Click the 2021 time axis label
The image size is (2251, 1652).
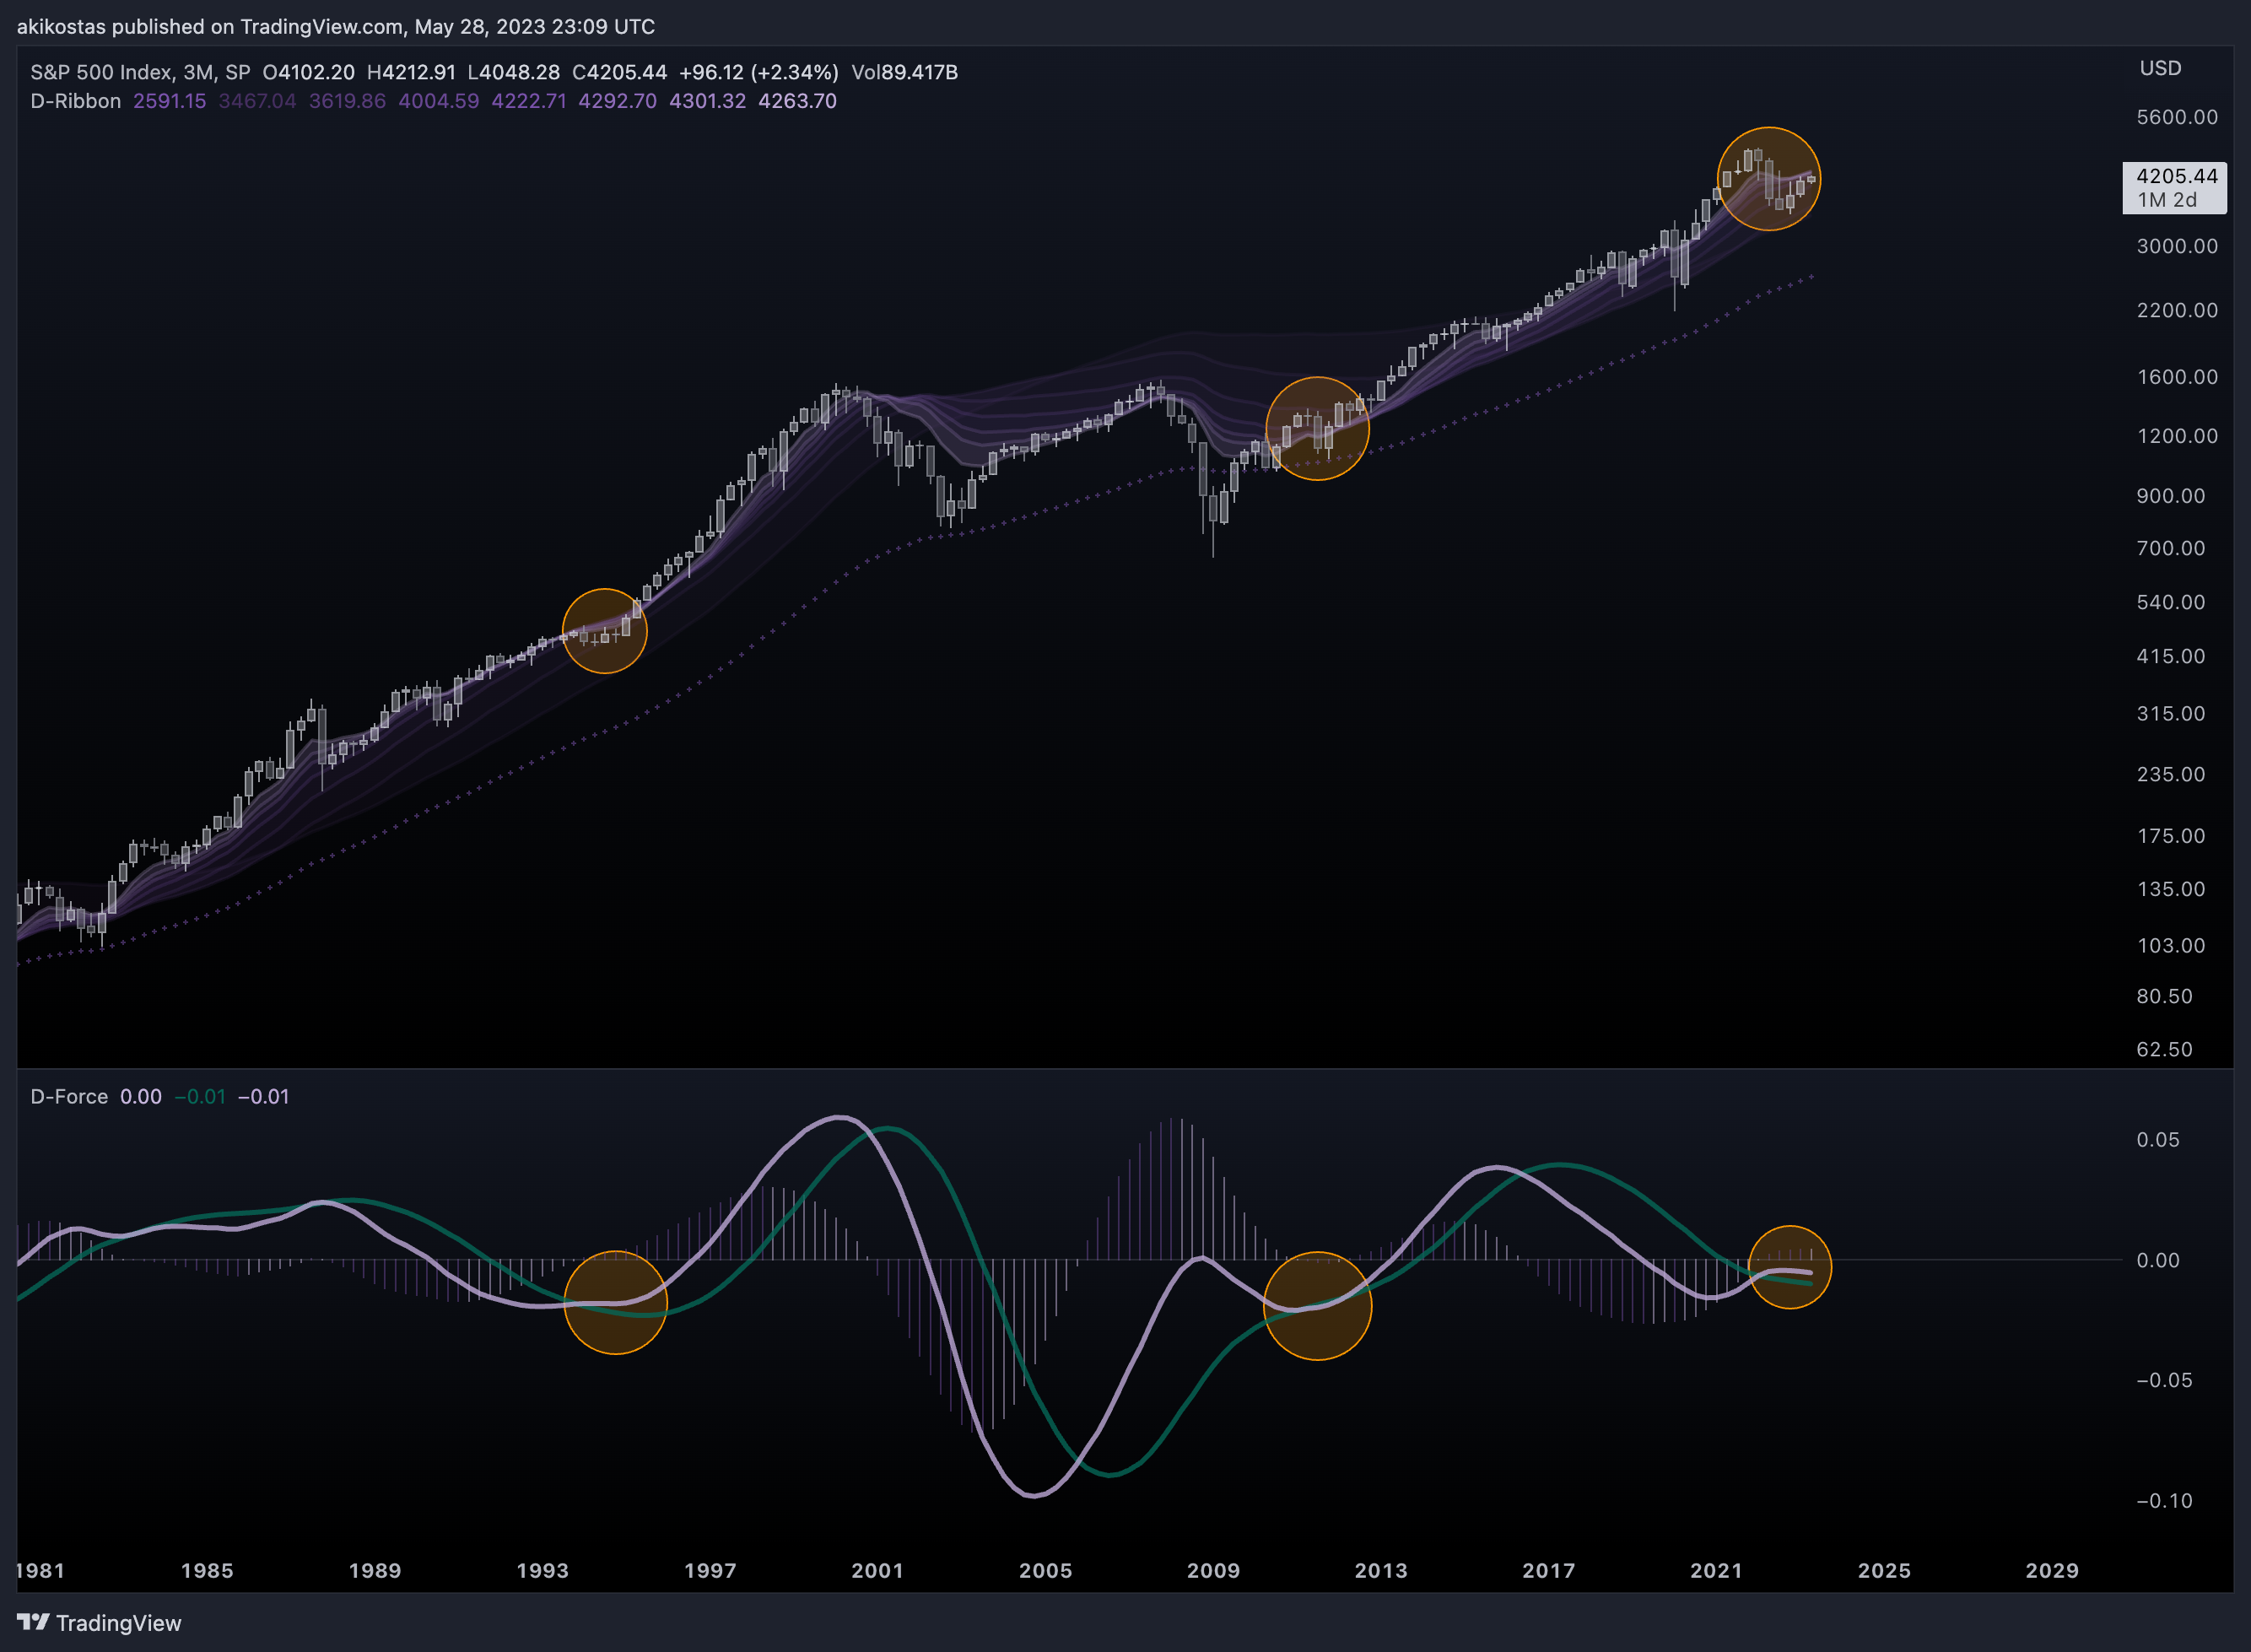pos(1716,1570)
